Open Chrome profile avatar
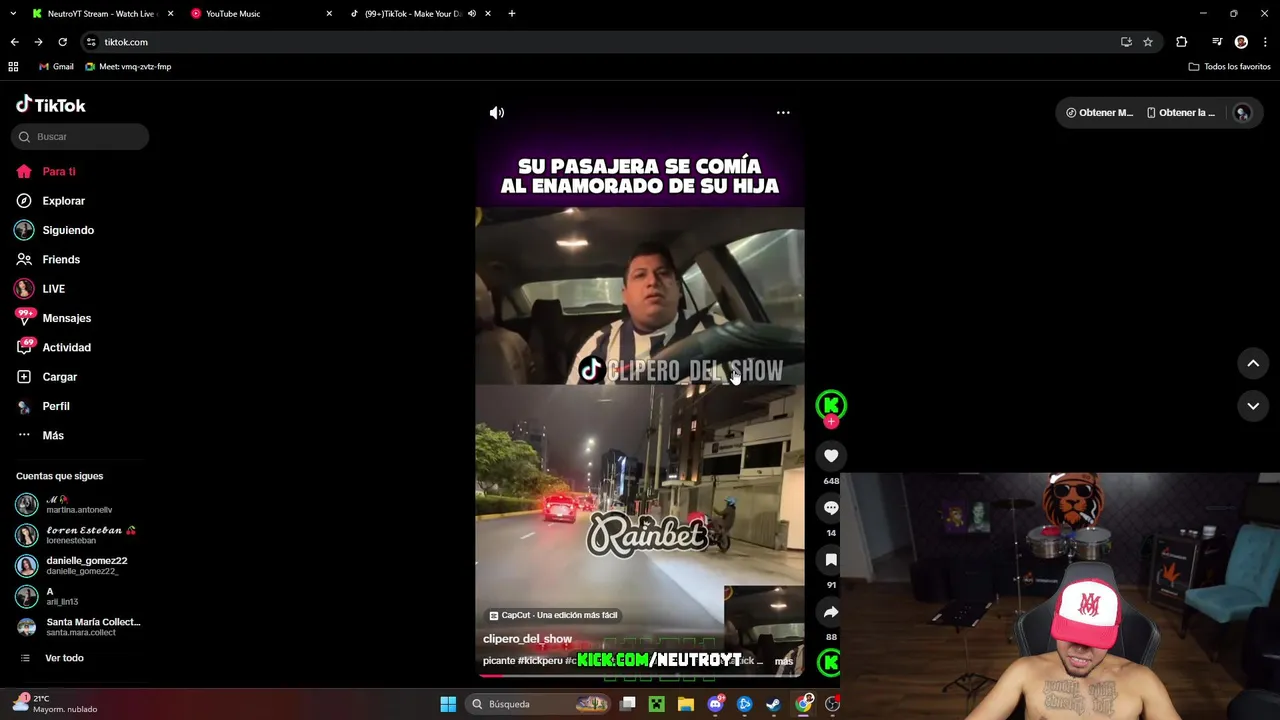 (1241, 42)
